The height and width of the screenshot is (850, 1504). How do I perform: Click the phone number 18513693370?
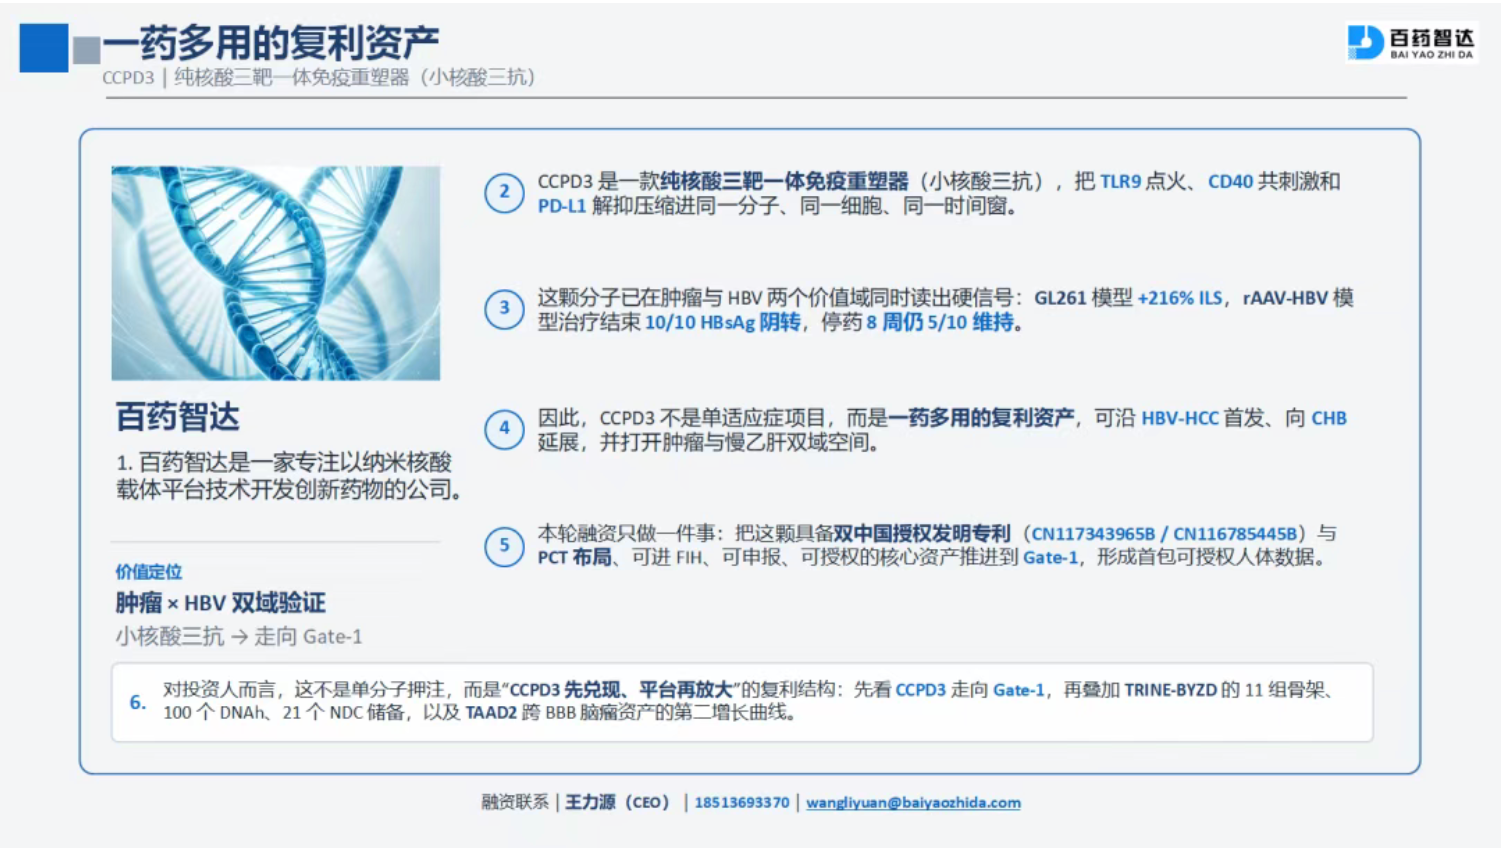tap(742, 803)
